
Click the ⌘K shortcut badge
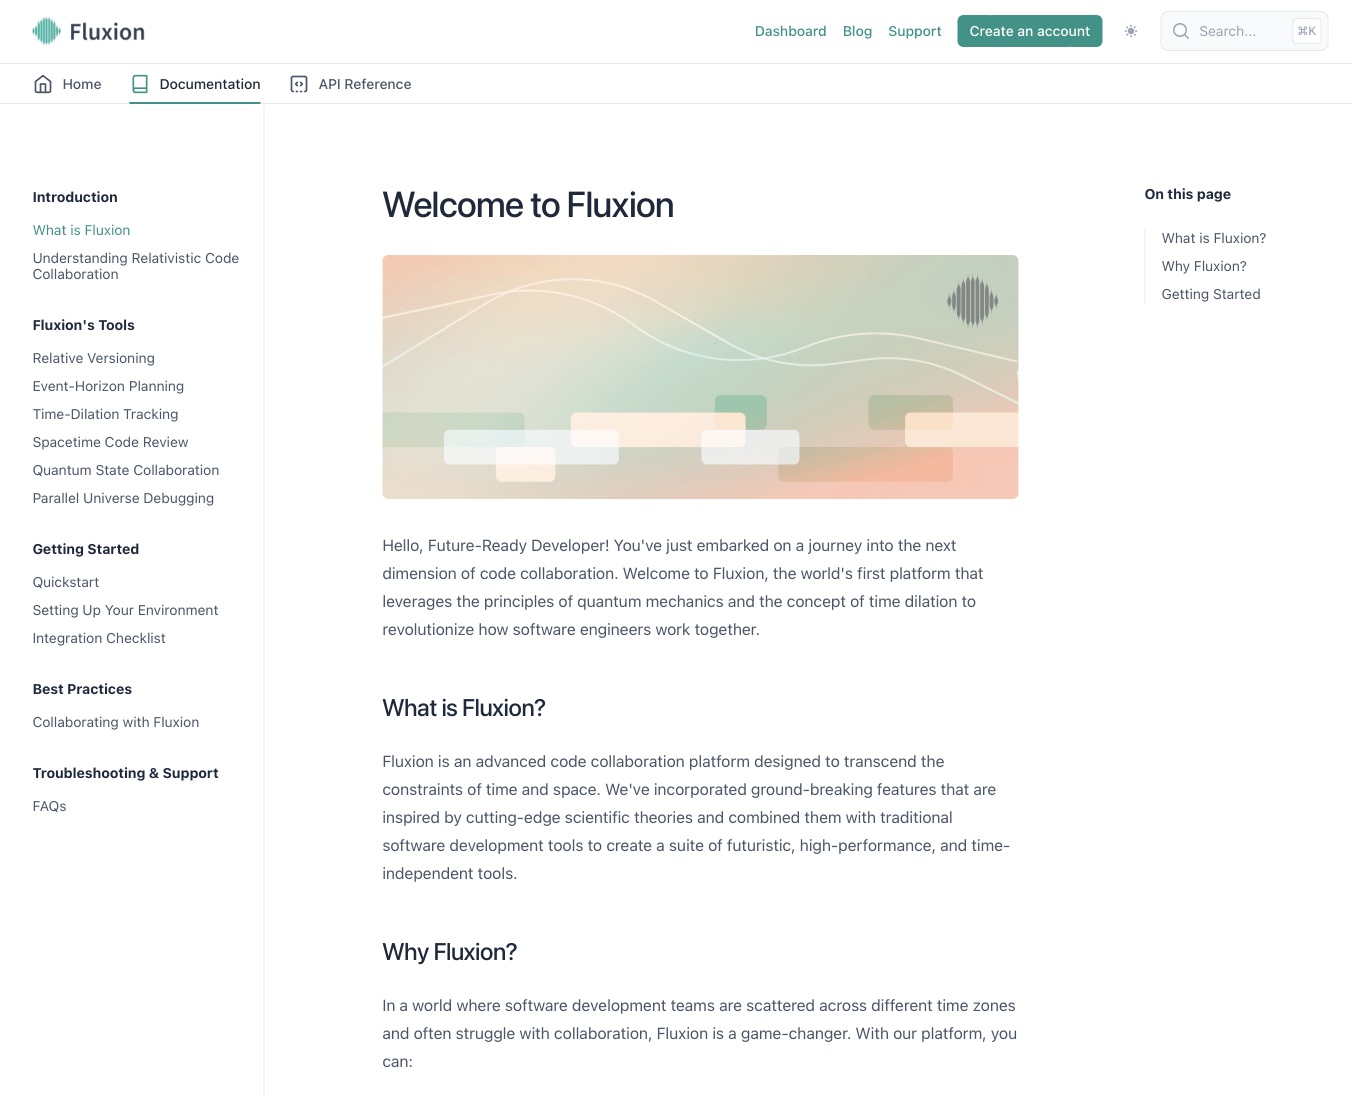(x=1306, y=31)
